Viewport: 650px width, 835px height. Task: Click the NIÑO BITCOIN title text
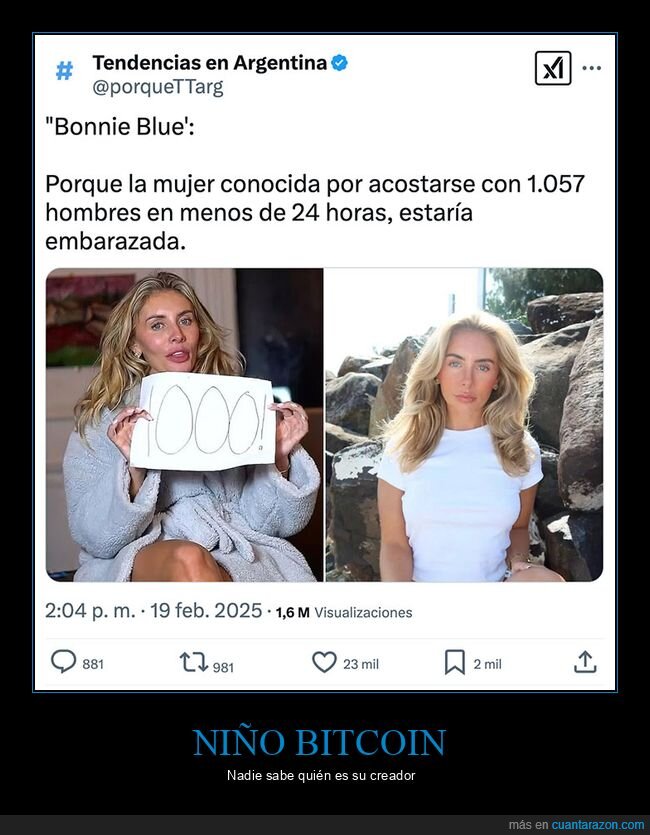319,742
